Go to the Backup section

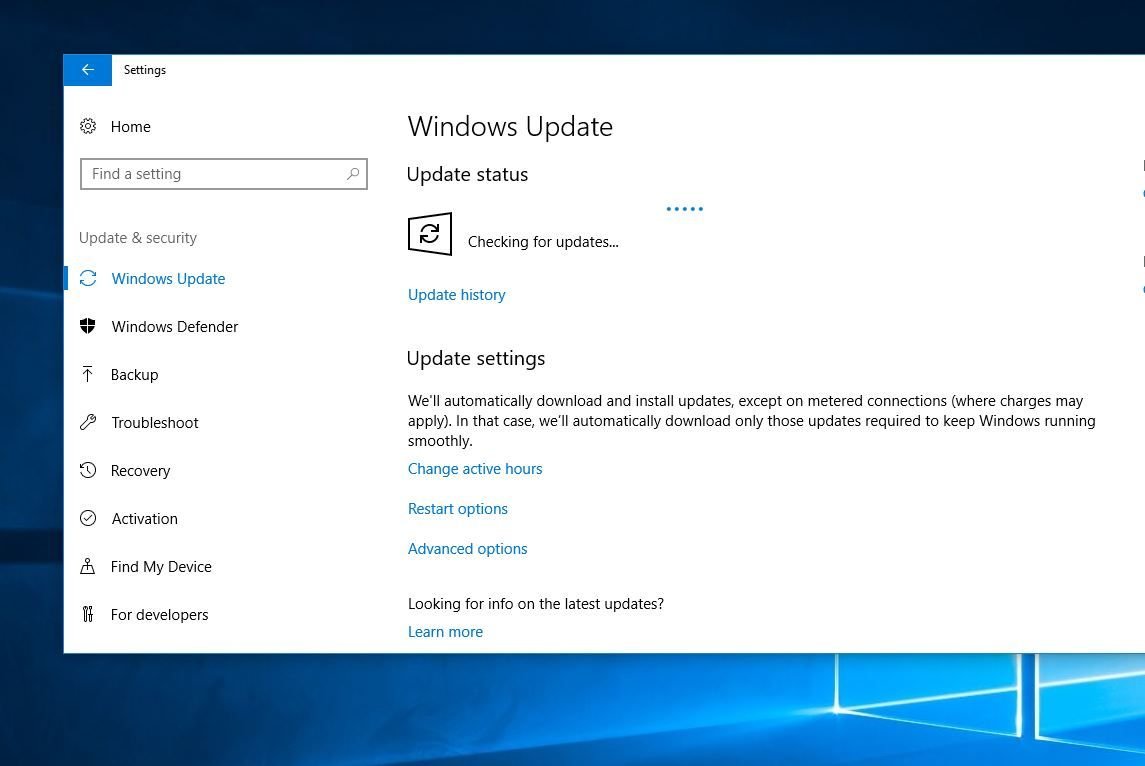(x=134, y=375)
